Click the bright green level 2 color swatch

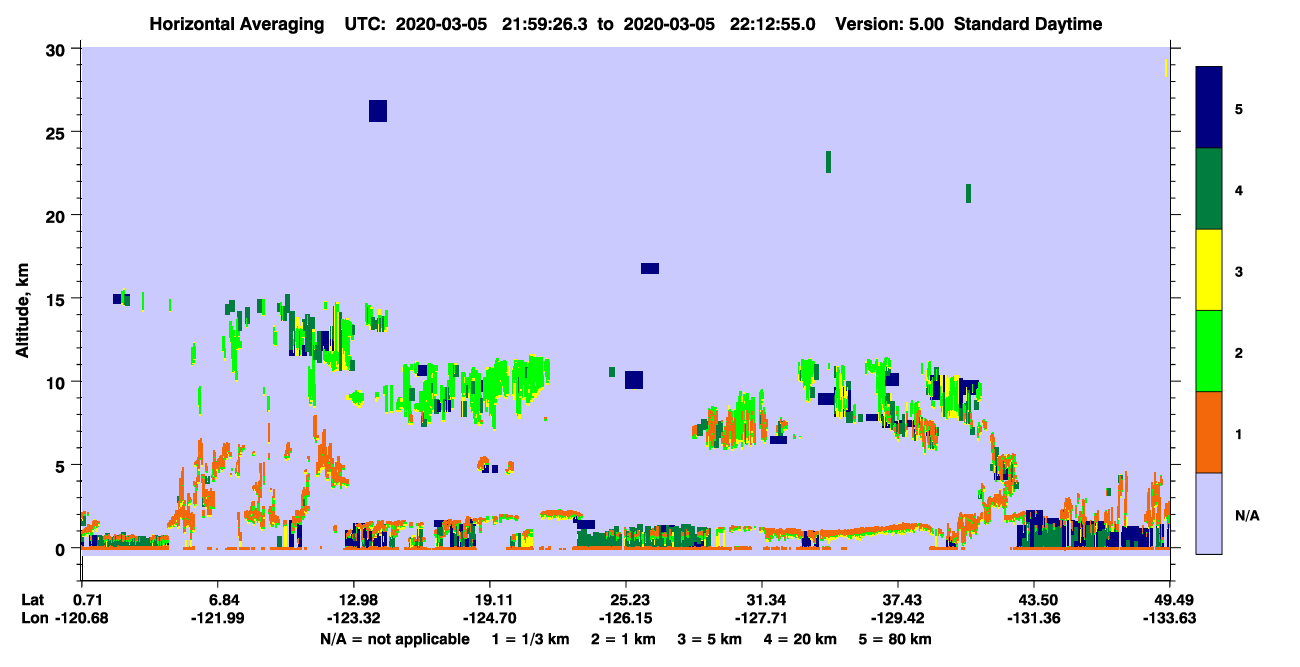coord(1209,351)
